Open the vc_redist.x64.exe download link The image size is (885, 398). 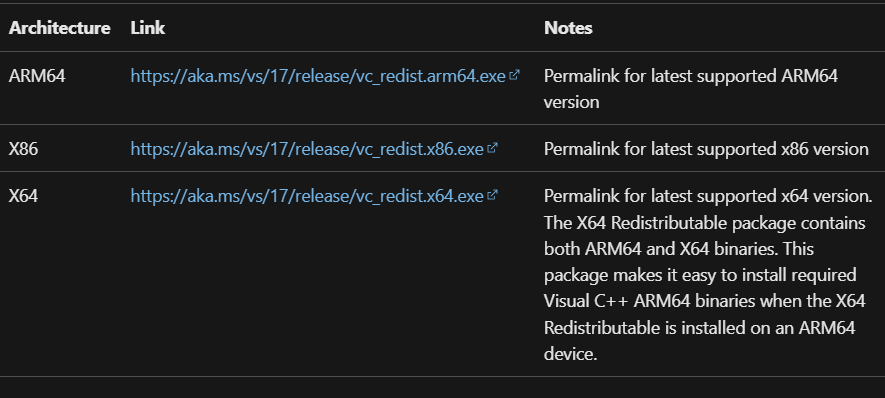tap(308, 196)
